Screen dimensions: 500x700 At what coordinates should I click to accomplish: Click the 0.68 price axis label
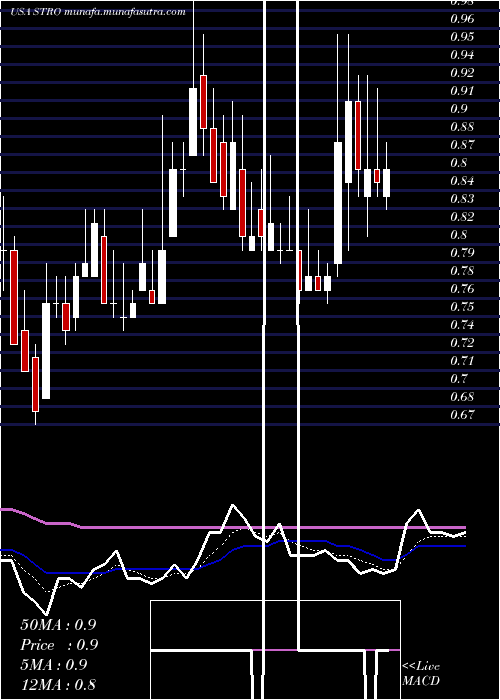click(462, 397)
